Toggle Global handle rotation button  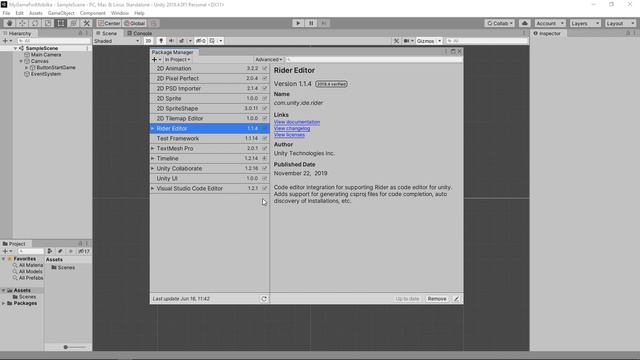135,23
